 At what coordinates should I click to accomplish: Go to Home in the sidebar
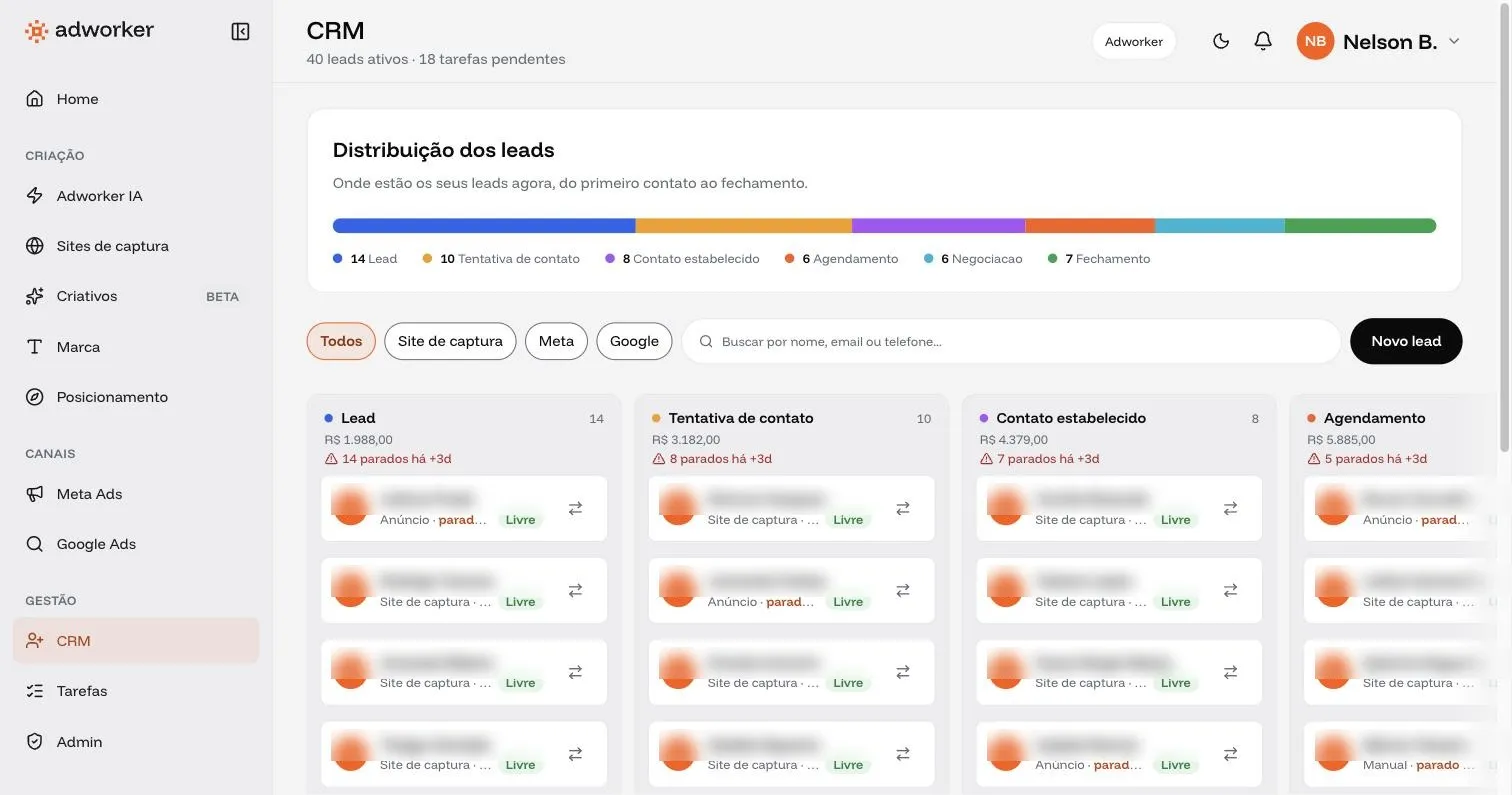(x=136, y=99)
